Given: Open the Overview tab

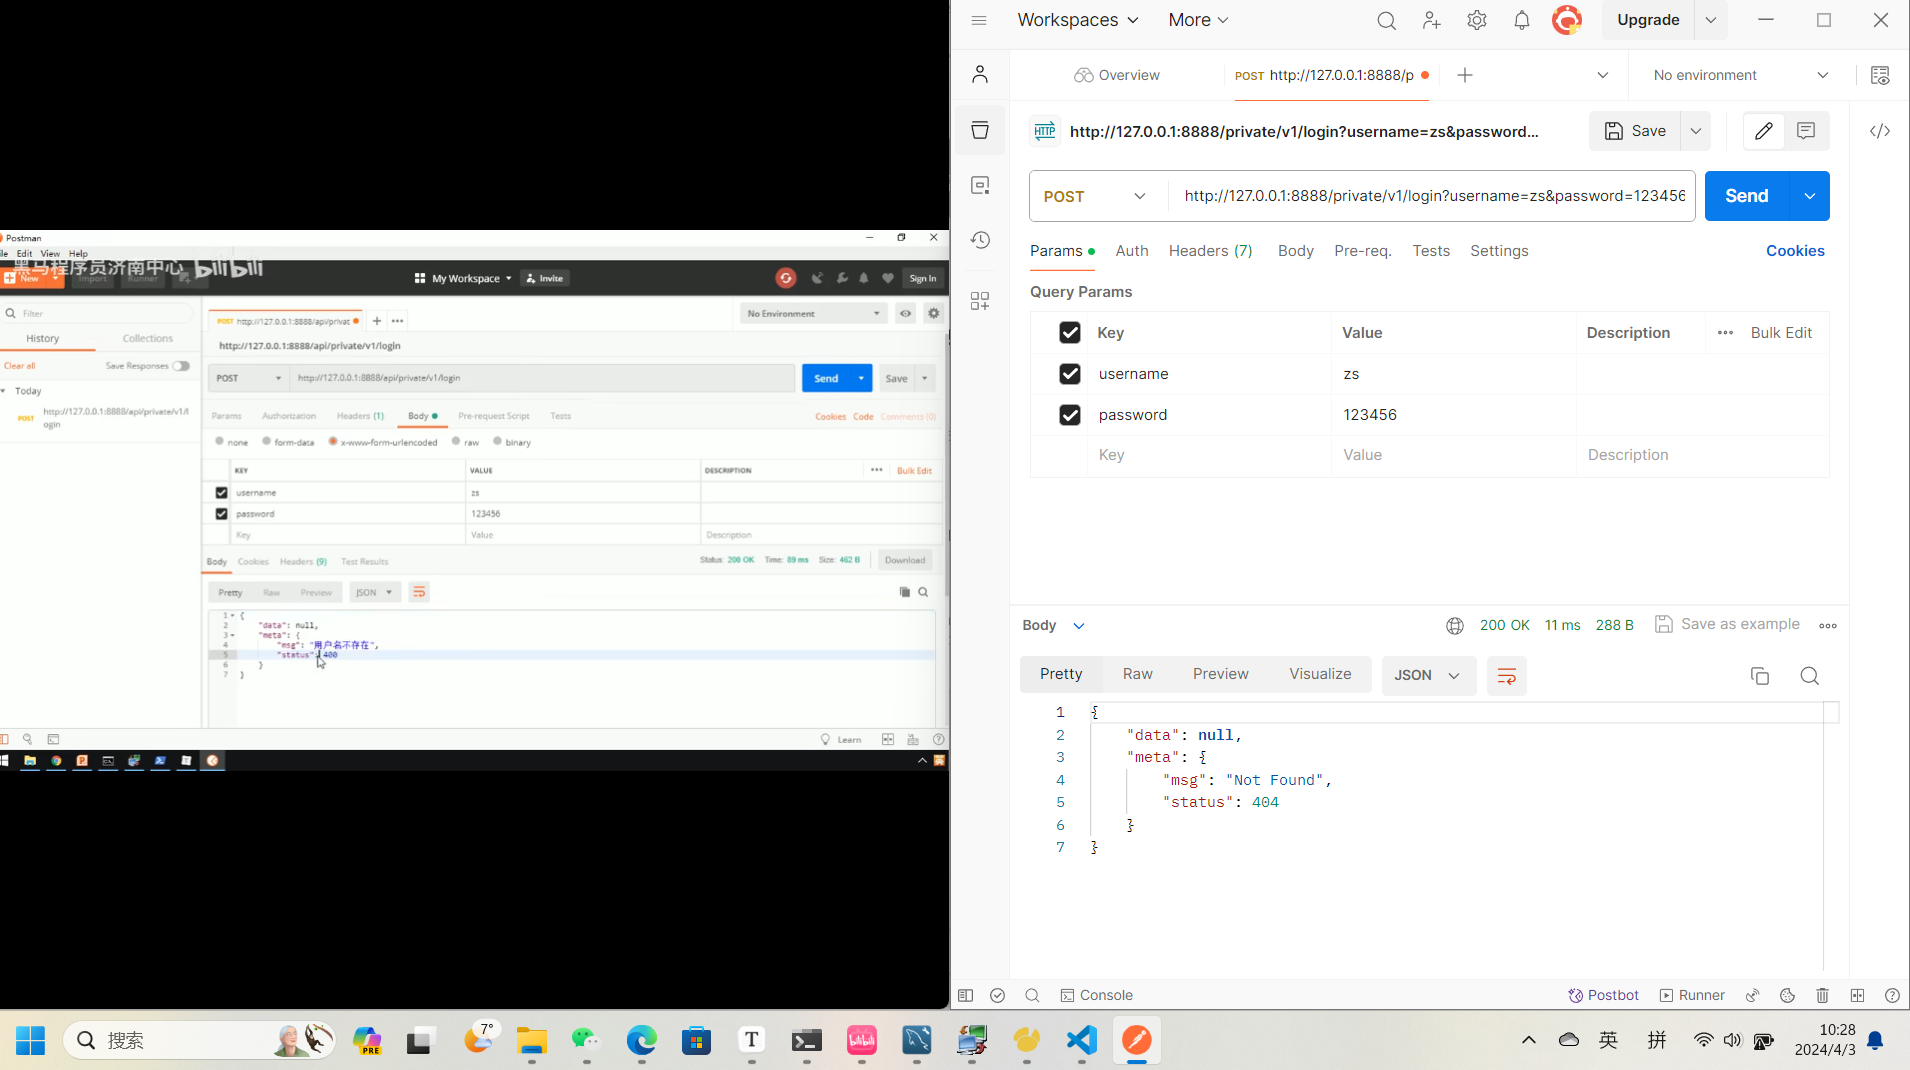Looking at the screenshot, I should coord(1117,75).
